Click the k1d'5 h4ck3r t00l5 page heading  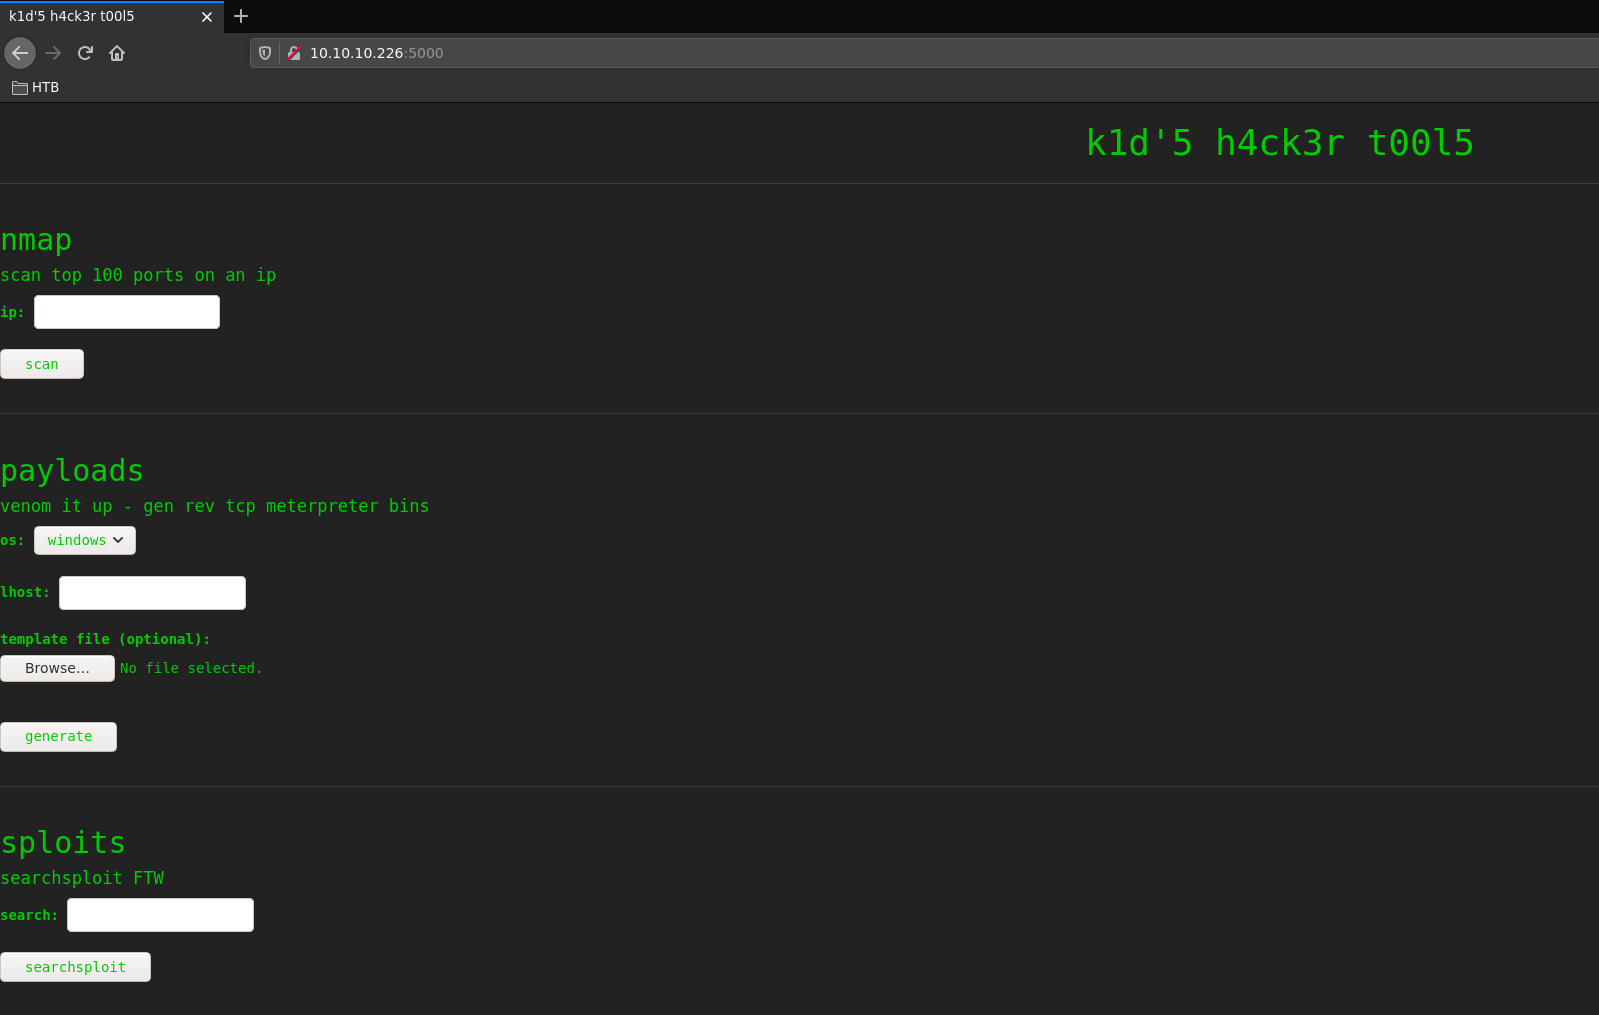1279,143
